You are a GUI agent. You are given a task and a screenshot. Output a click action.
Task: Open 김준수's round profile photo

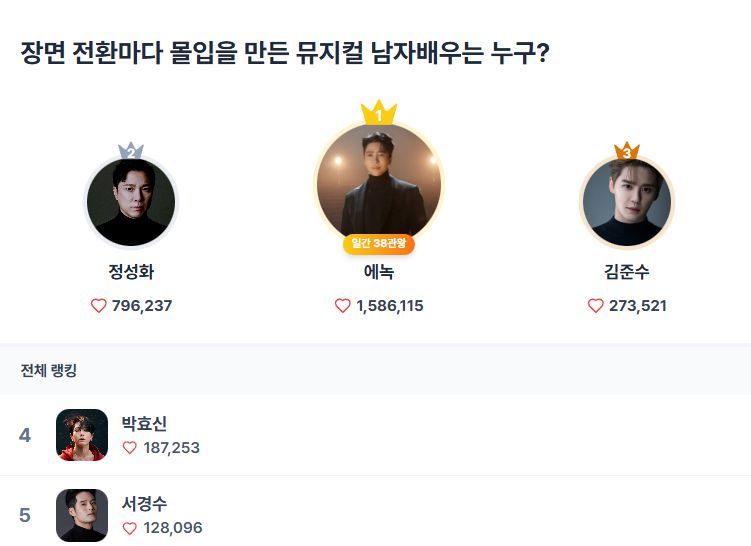pos(627,203)
